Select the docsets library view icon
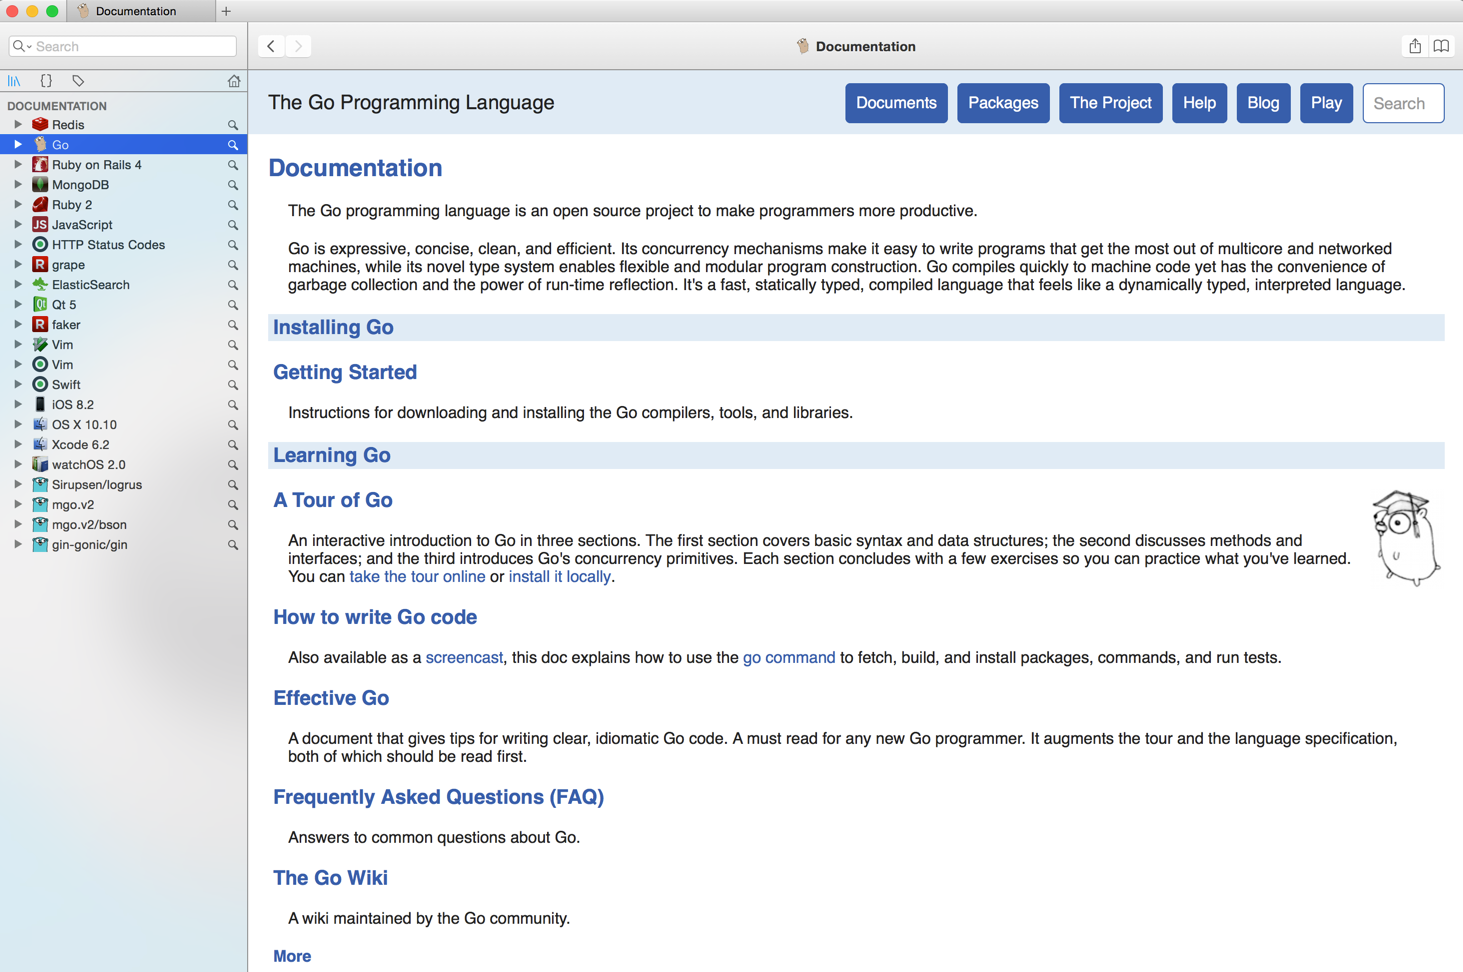Viewport: 1463px width, 972px height. (x=14, y=81)
